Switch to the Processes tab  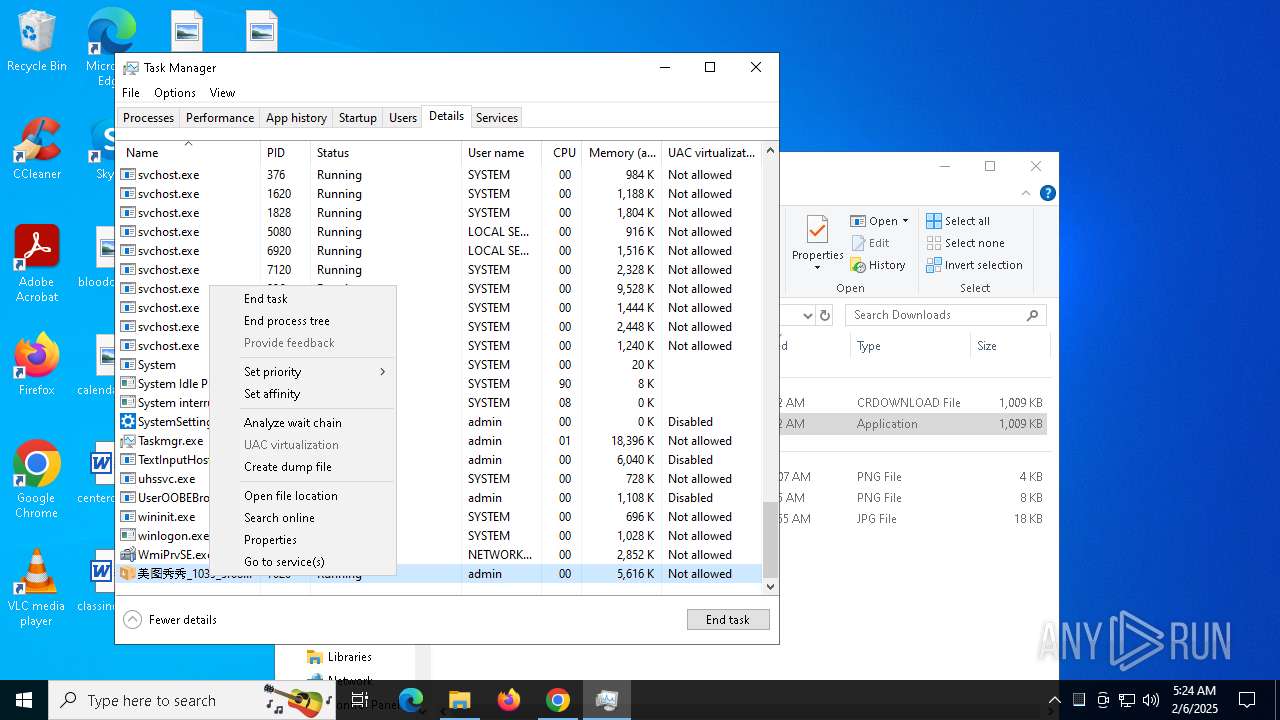tap(148, 118)
